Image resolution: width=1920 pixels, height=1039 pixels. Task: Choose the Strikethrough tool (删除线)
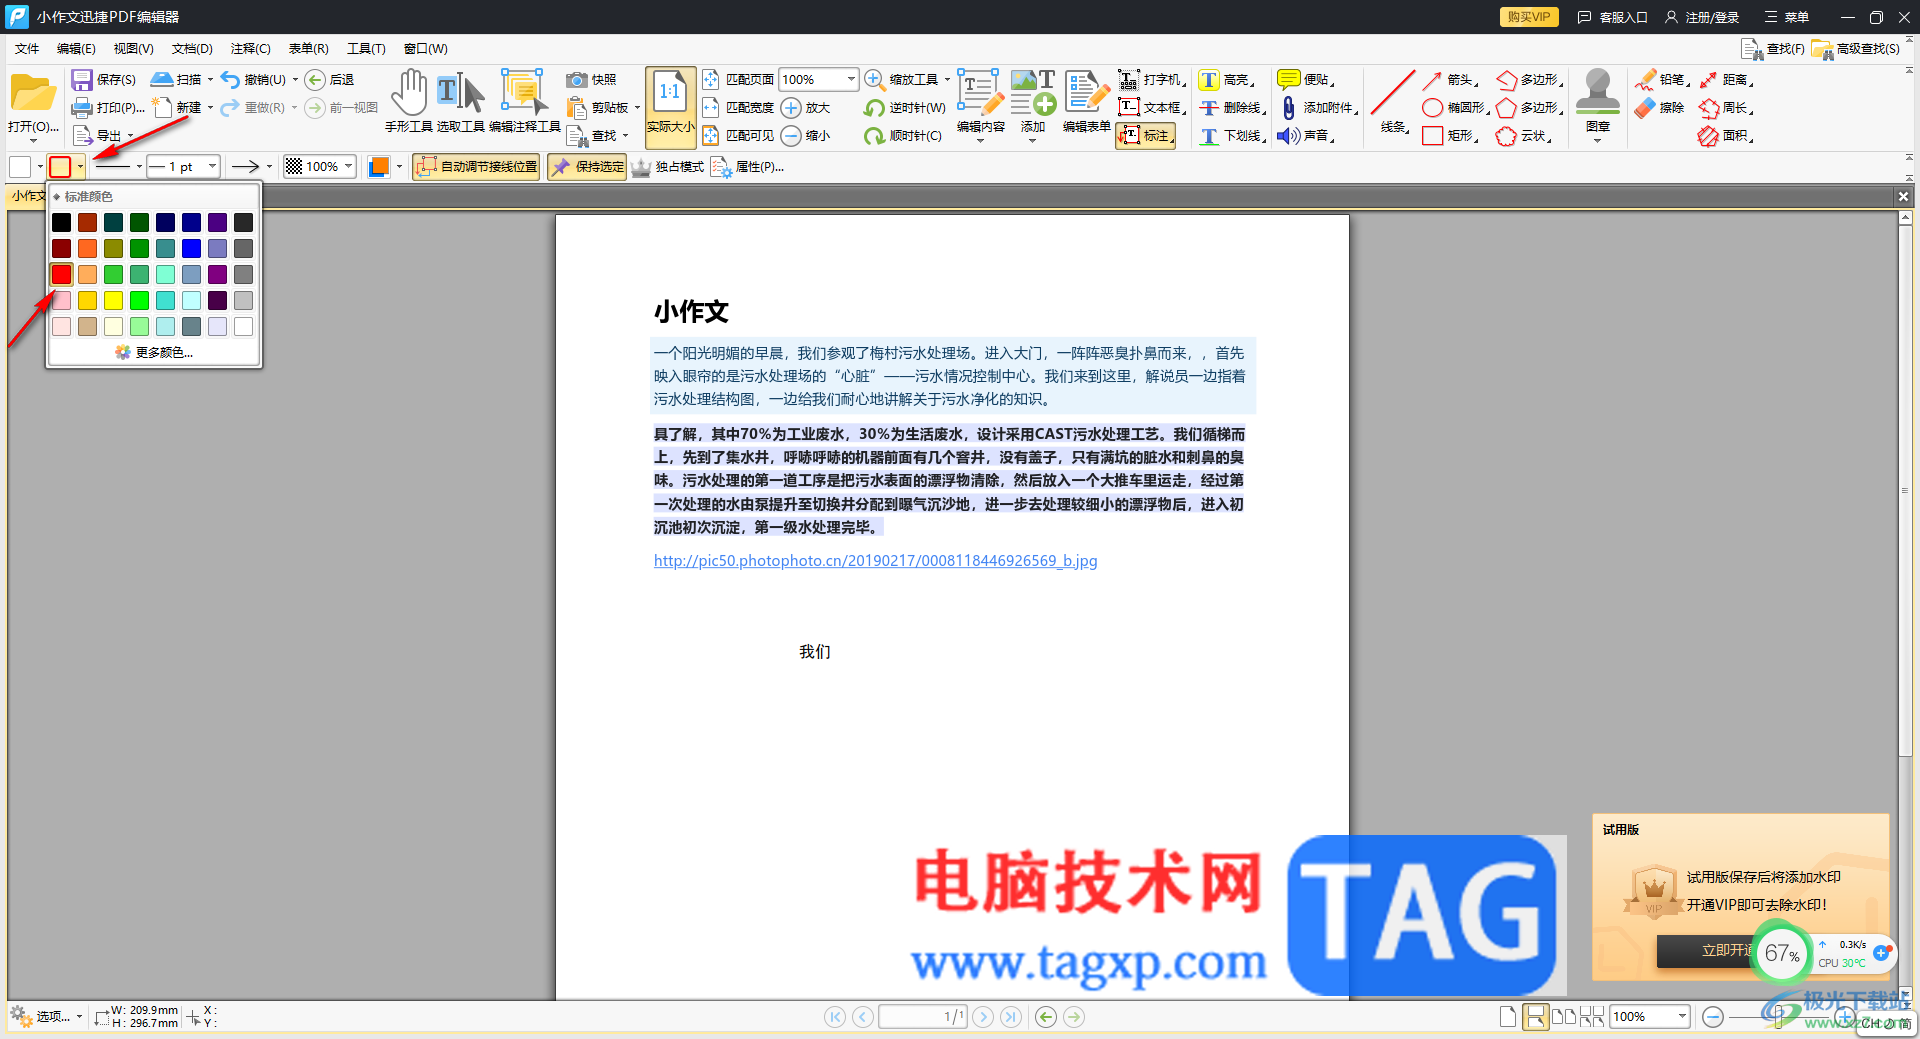pyautogui.click(x=1233, y=108)
